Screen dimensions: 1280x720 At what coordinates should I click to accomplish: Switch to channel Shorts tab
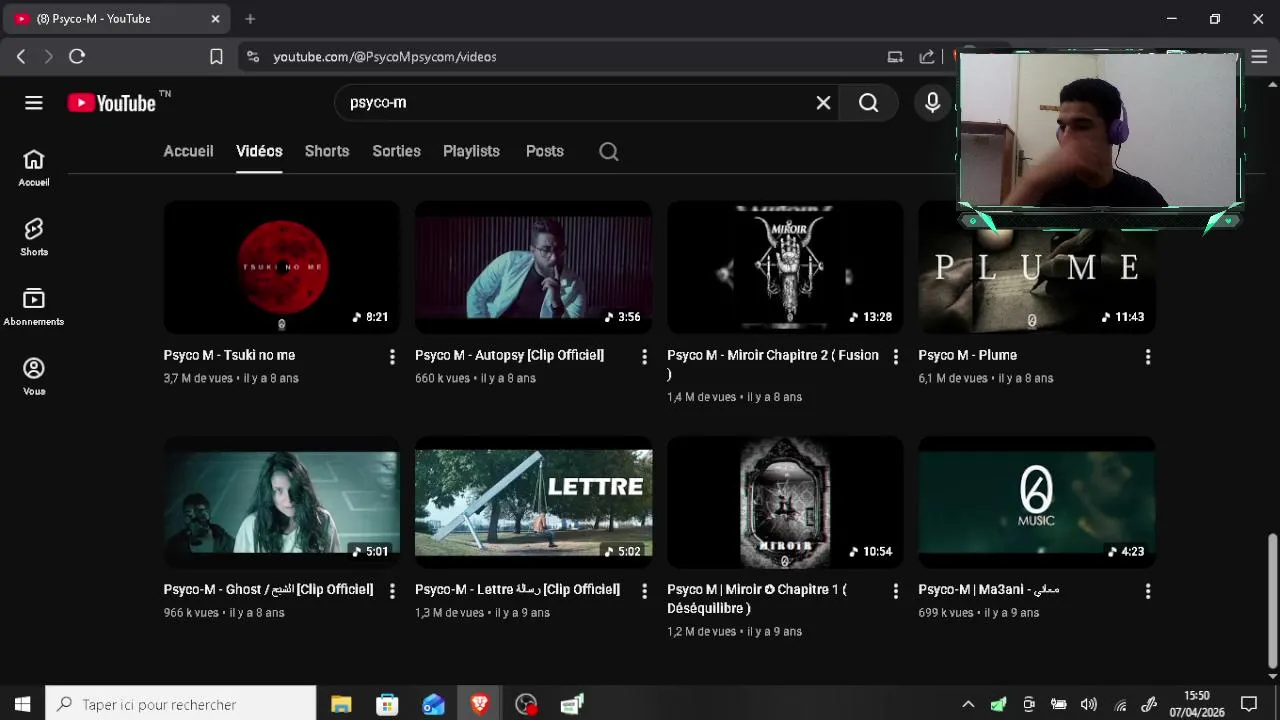click(327, 151)
